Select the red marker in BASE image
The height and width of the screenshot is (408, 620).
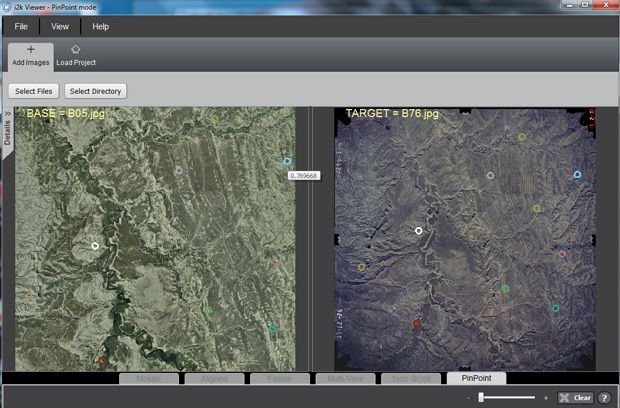coord(102,361)
